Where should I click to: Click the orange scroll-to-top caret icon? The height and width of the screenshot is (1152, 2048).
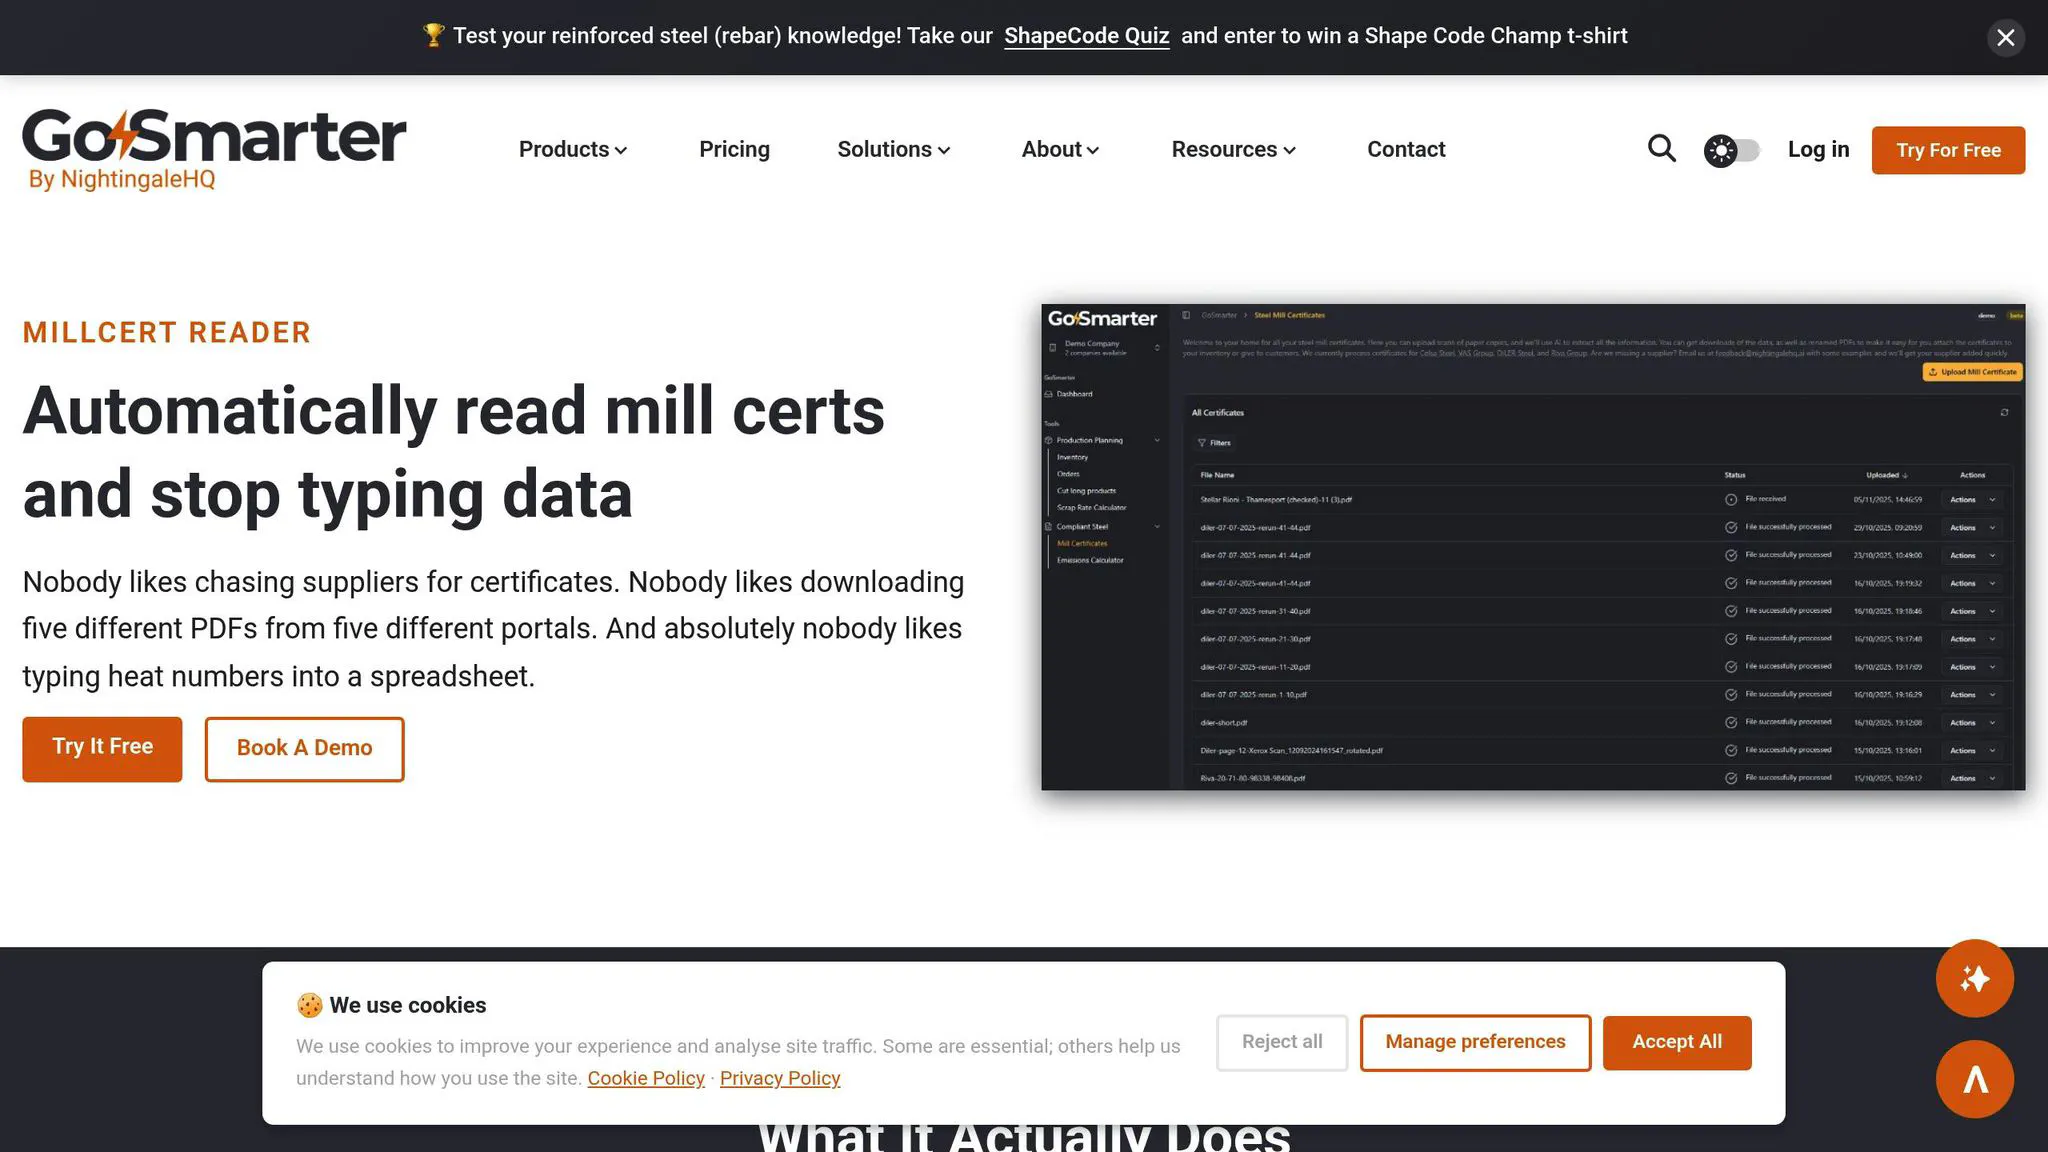[x=1975, y=1079]
